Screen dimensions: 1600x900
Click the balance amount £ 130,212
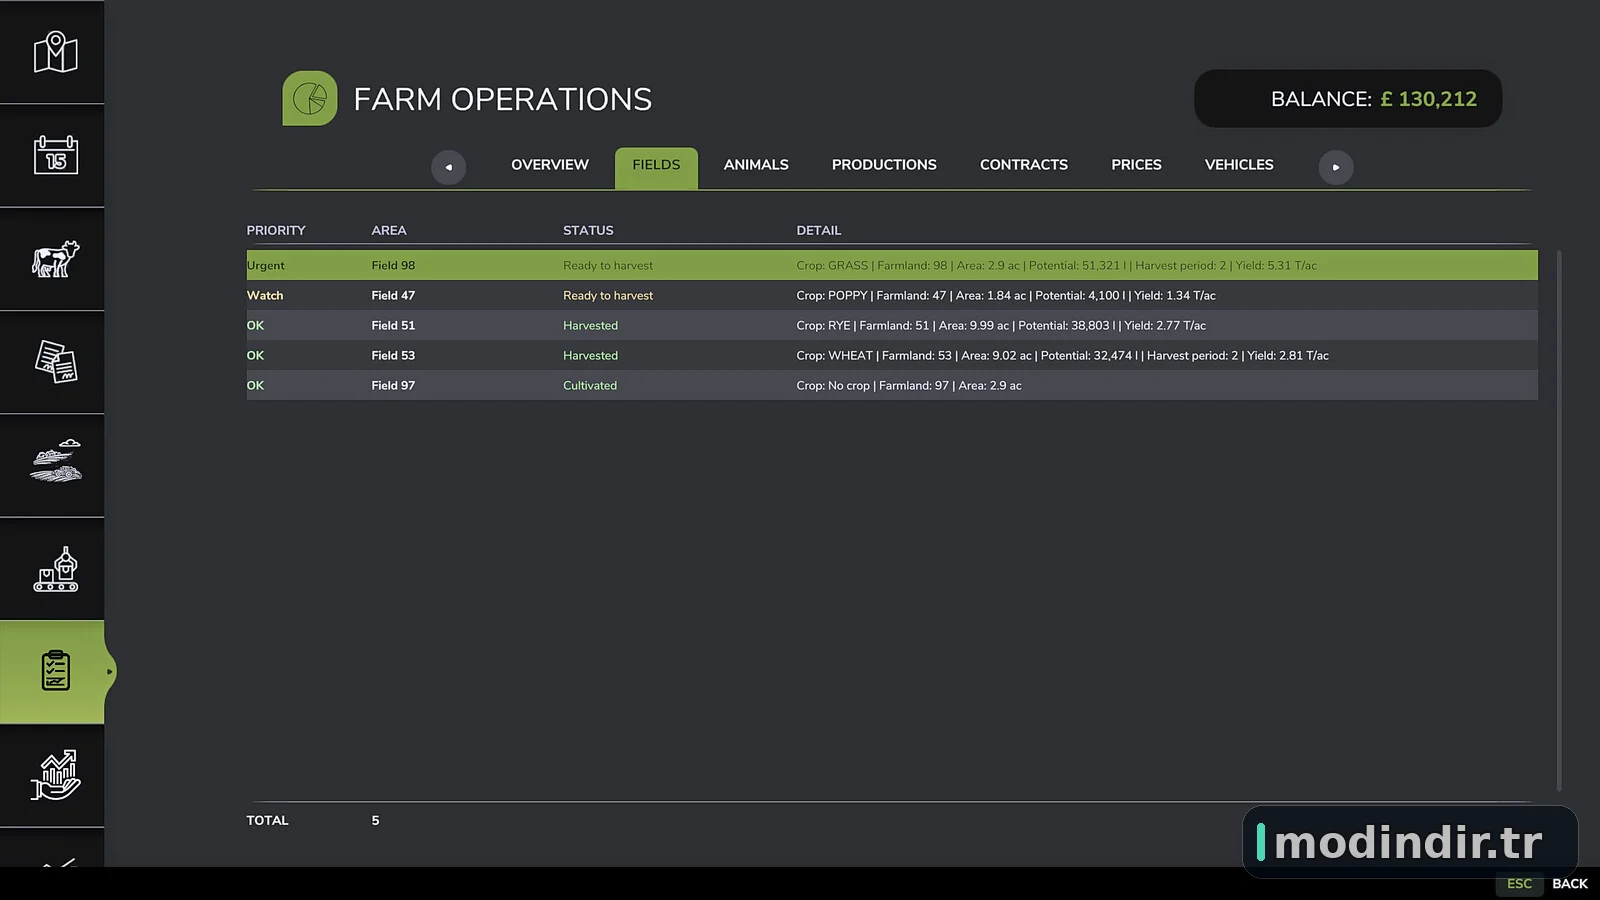click(x=1428, y=99)
